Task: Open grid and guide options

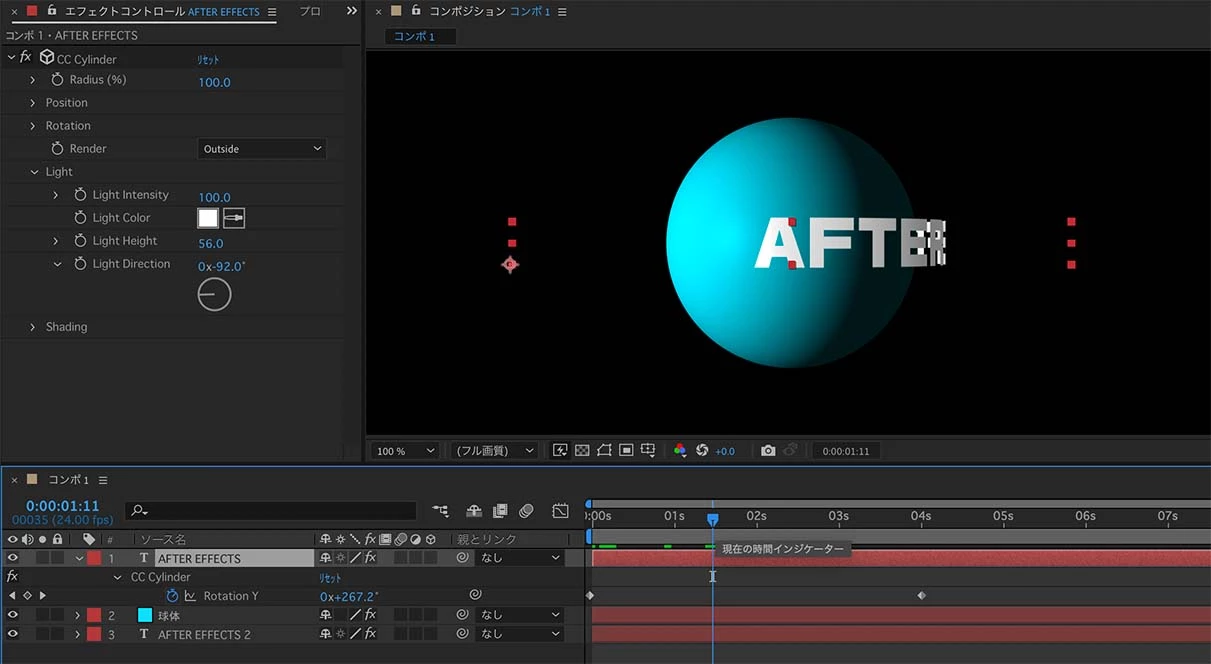Action: point(648,451)
